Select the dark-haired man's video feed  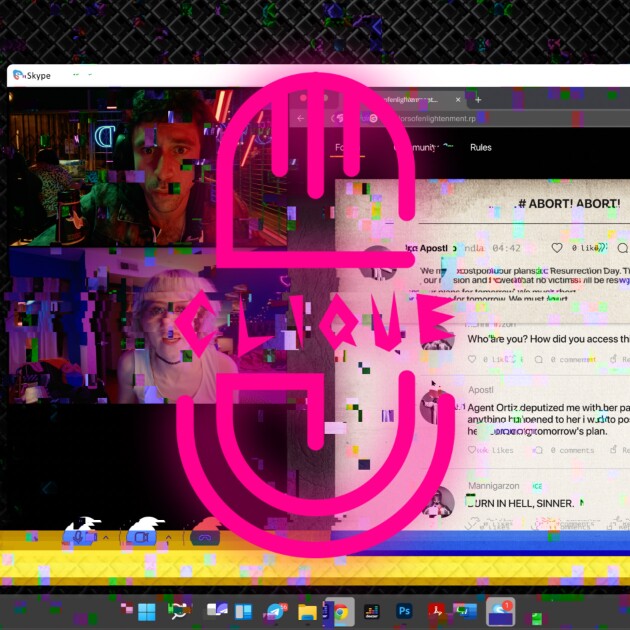(x=147, y=168)
